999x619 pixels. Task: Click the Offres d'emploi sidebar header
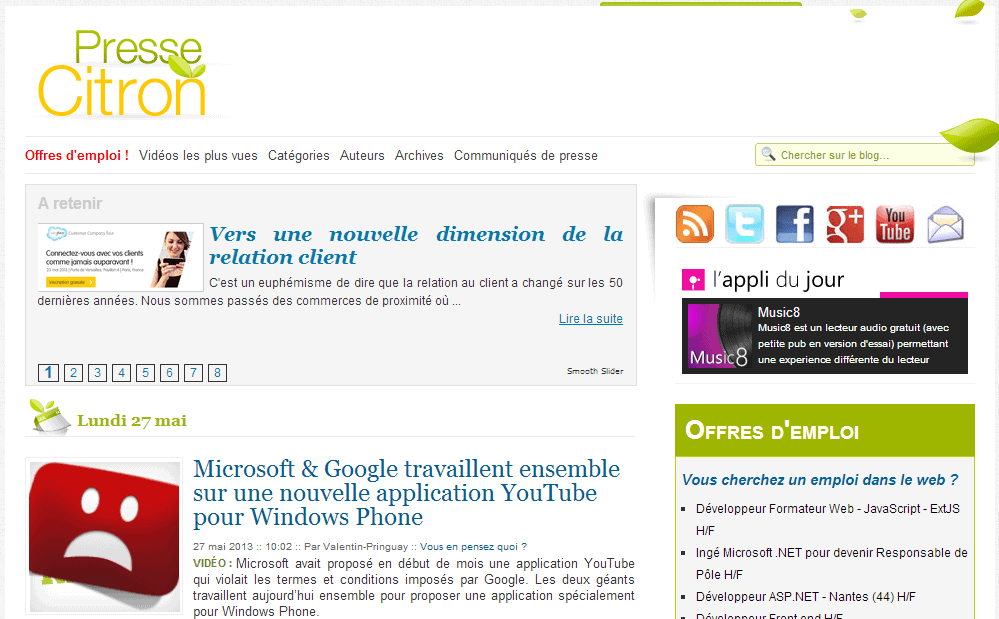point(824,430)
